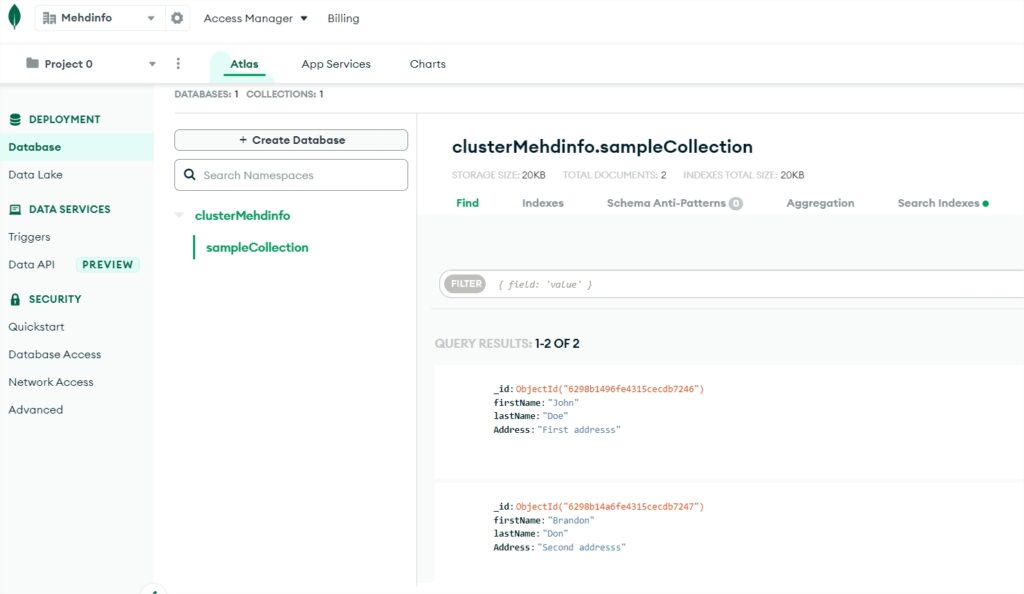Click firstName value "Brandon"
Screen dimensions: 1024x594
[571, 520]
